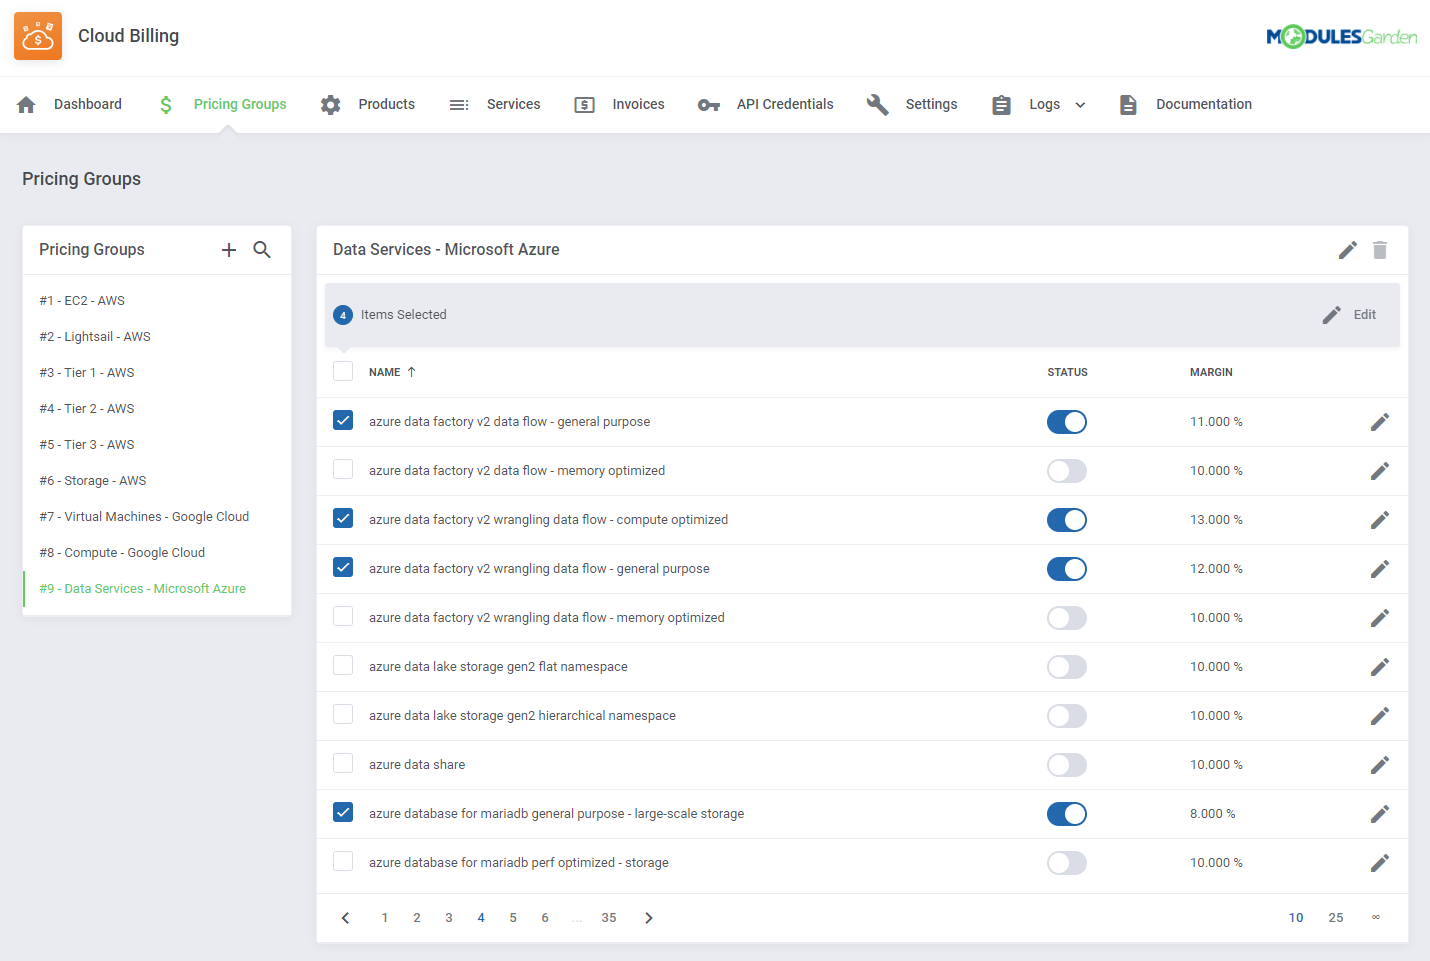Edit the mariadb general purpose row
Image resolution: width=1430 pixels, height=961 pixels.
(1380, 814)
